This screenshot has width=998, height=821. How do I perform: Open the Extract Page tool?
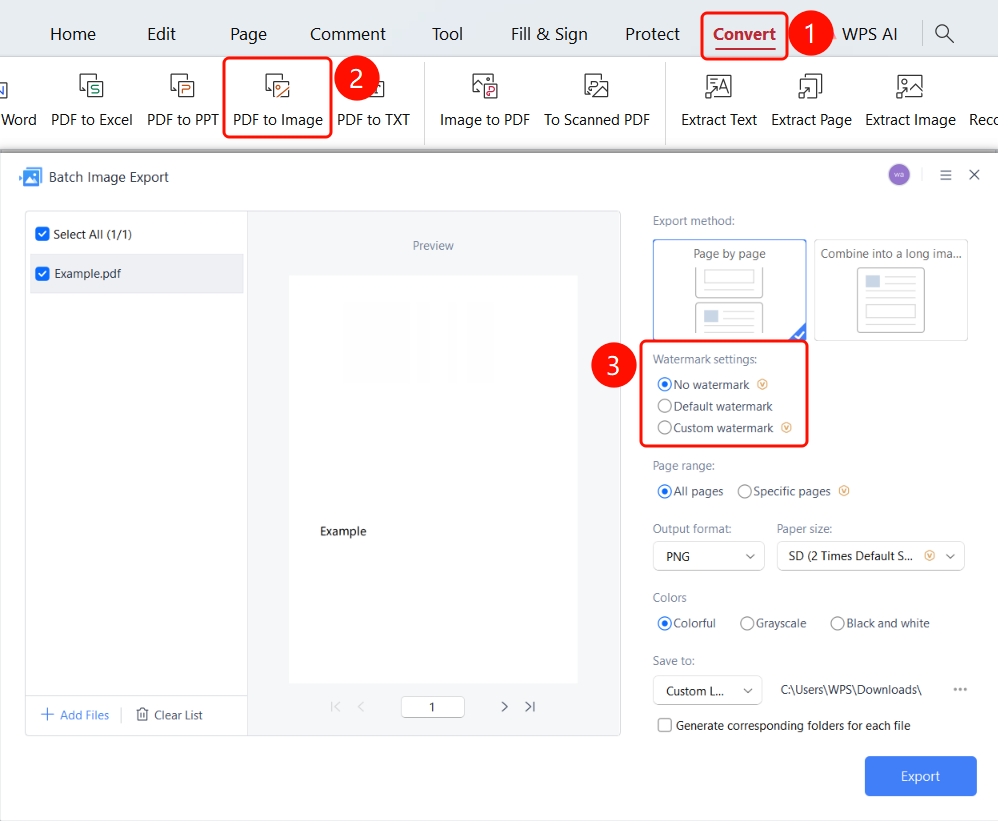[811, 101]
